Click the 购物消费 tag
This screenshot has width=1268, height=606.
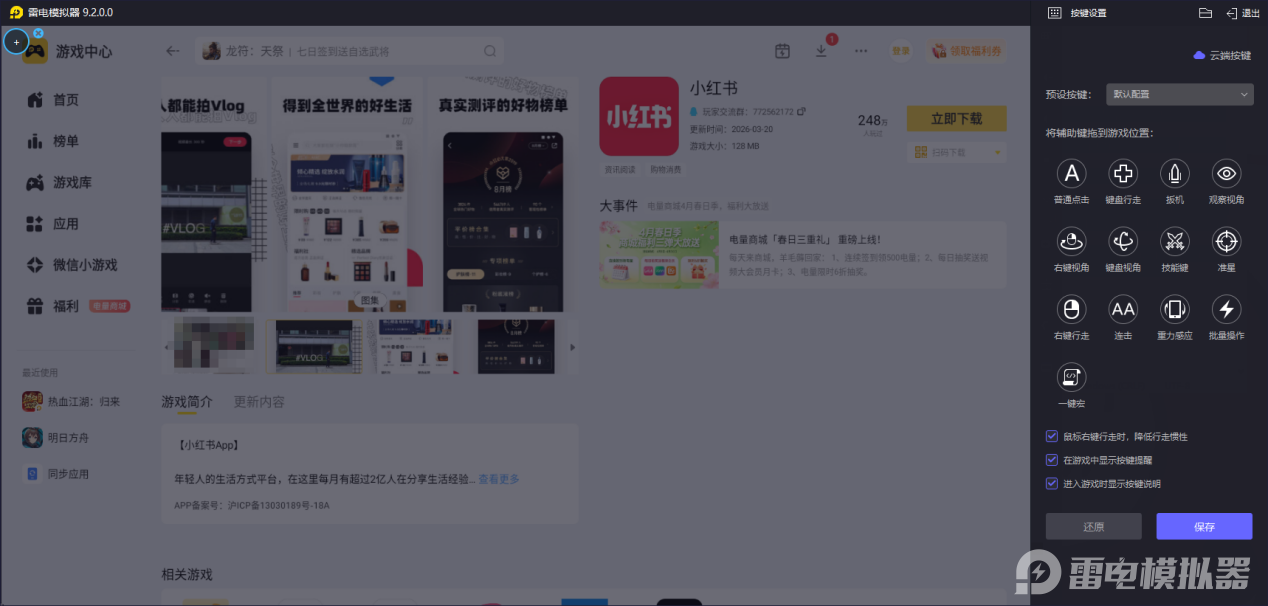[x=666, y=169]
